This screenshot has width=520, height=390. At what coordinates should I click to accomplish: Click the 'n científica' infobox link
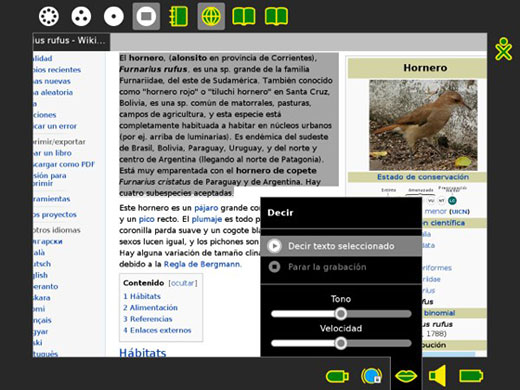click(444, 223)
